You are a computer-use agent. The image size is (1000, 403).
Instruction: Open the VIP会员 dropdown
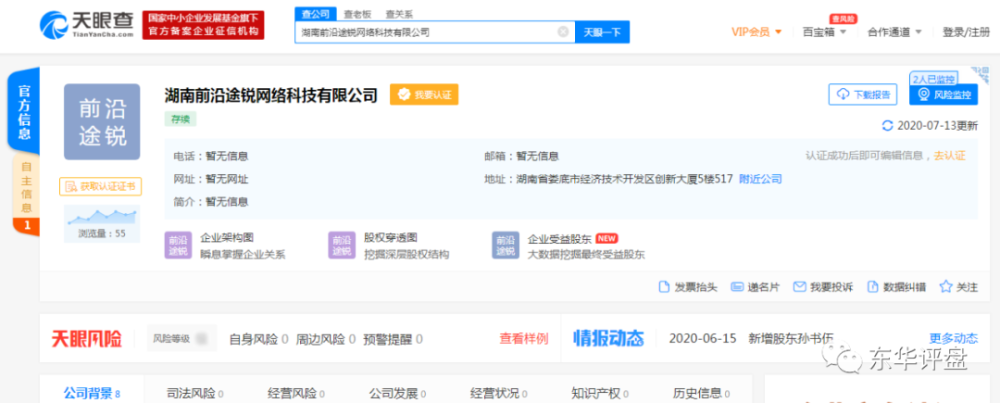click(x=756, y=32)
